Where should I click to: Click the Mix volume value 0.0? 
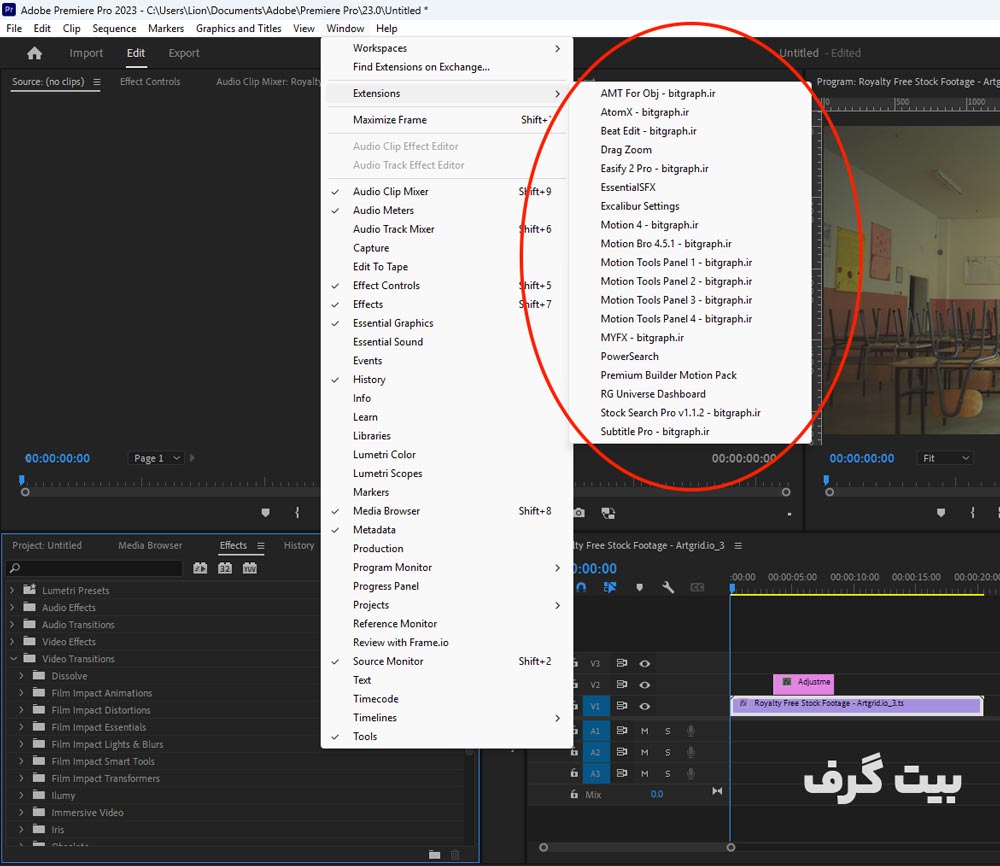pyautogui.click(x=657, y=794)
